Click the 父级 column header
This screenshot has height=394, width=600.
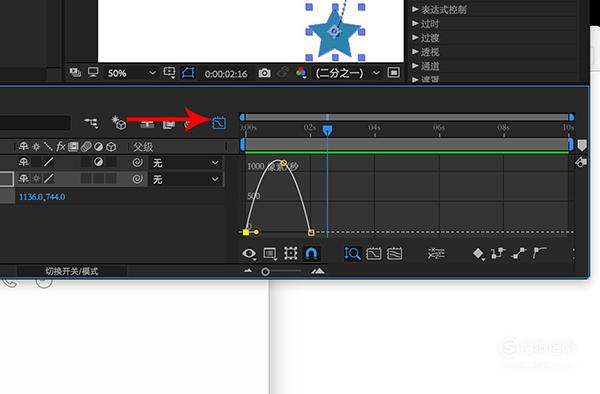pyautogui.click(x=143, y=147)
